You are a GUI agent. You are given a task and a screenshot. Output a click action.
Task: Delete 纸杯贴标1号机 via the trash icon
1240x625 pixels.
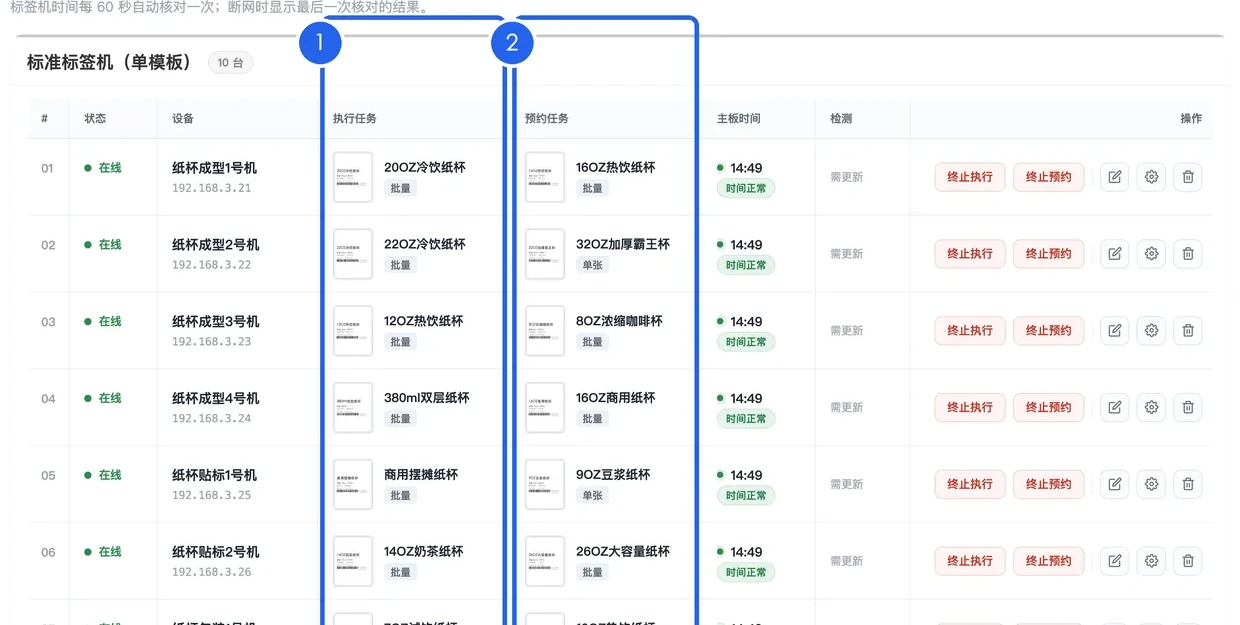[1188, 484]
